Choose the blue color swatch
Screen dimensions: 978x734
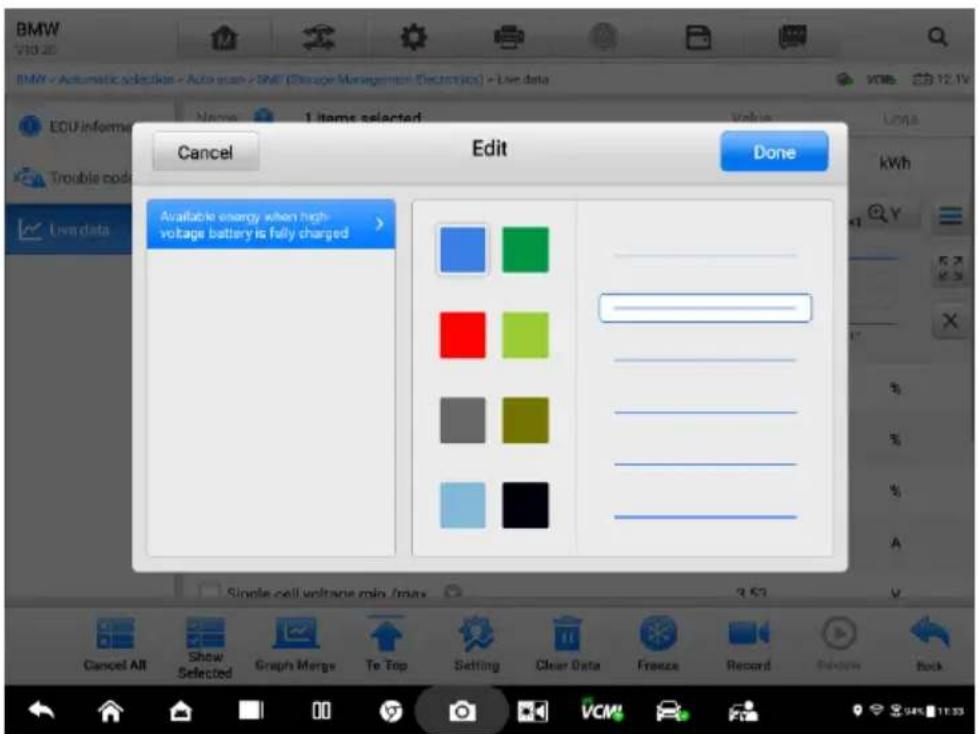pyautogui.click(x=462, y=250)
